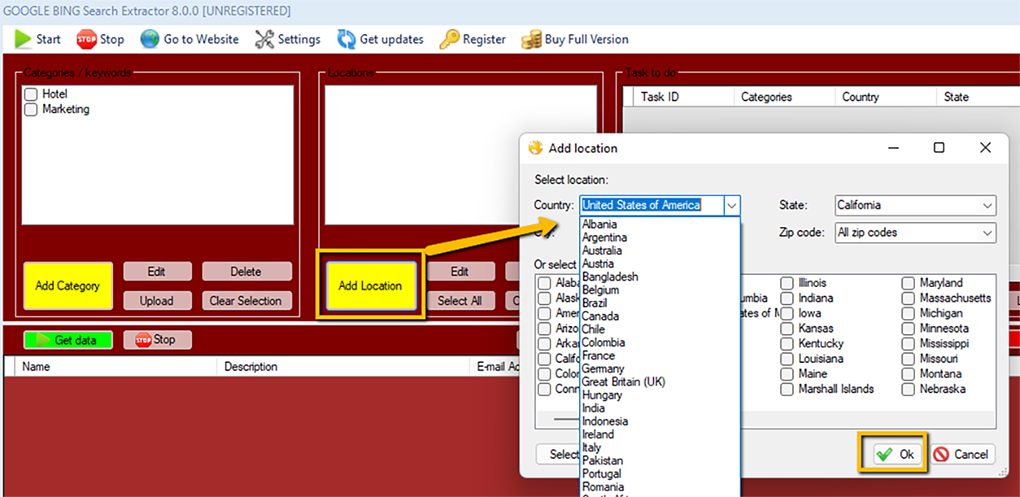This screenshot has height=497, width=1020.
Task: Open Go to Website globe icon
Action: (150, 39)
